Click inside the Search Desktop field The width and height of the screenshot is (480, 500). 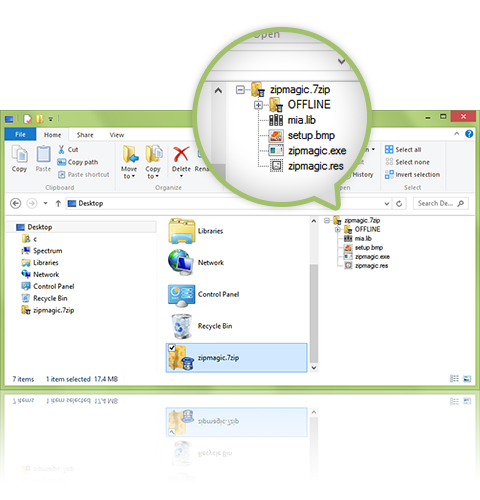440,203
